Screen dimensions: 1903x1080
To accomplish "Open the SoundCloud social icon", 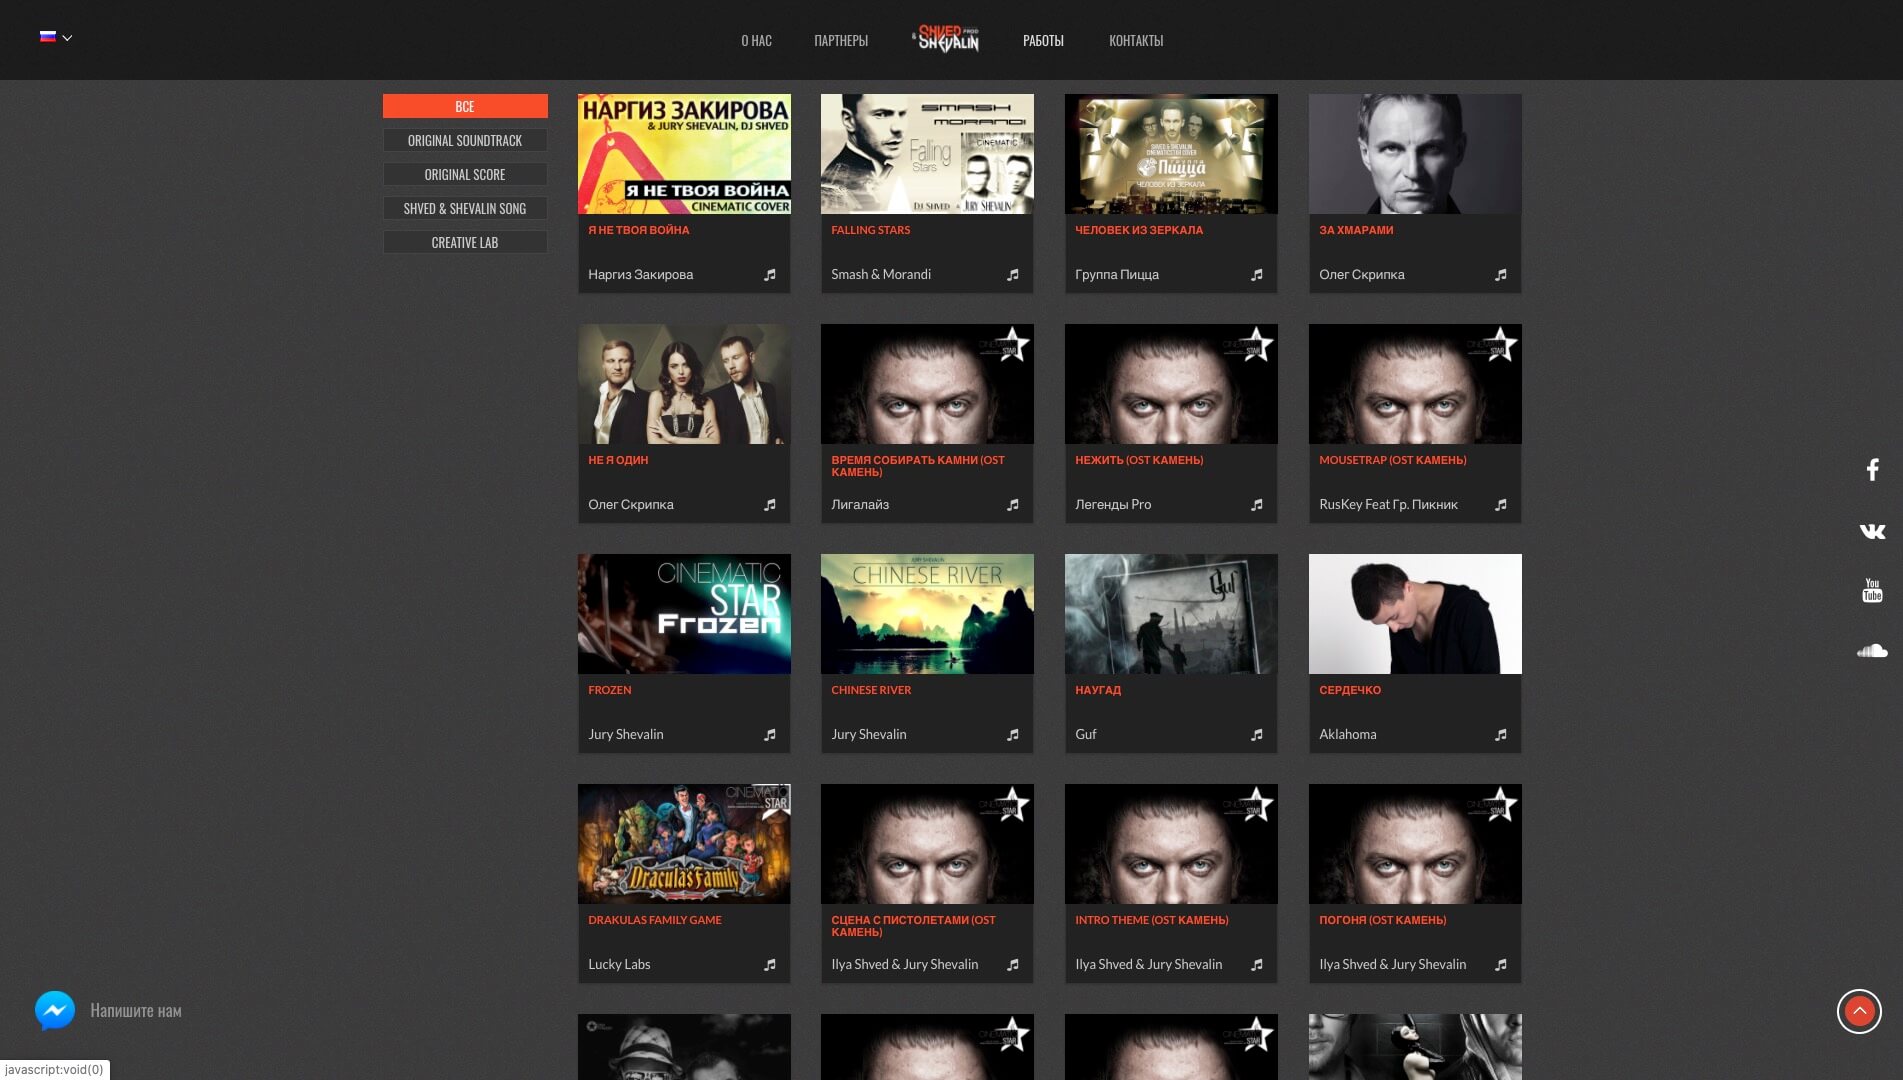I will [1872, 651].
